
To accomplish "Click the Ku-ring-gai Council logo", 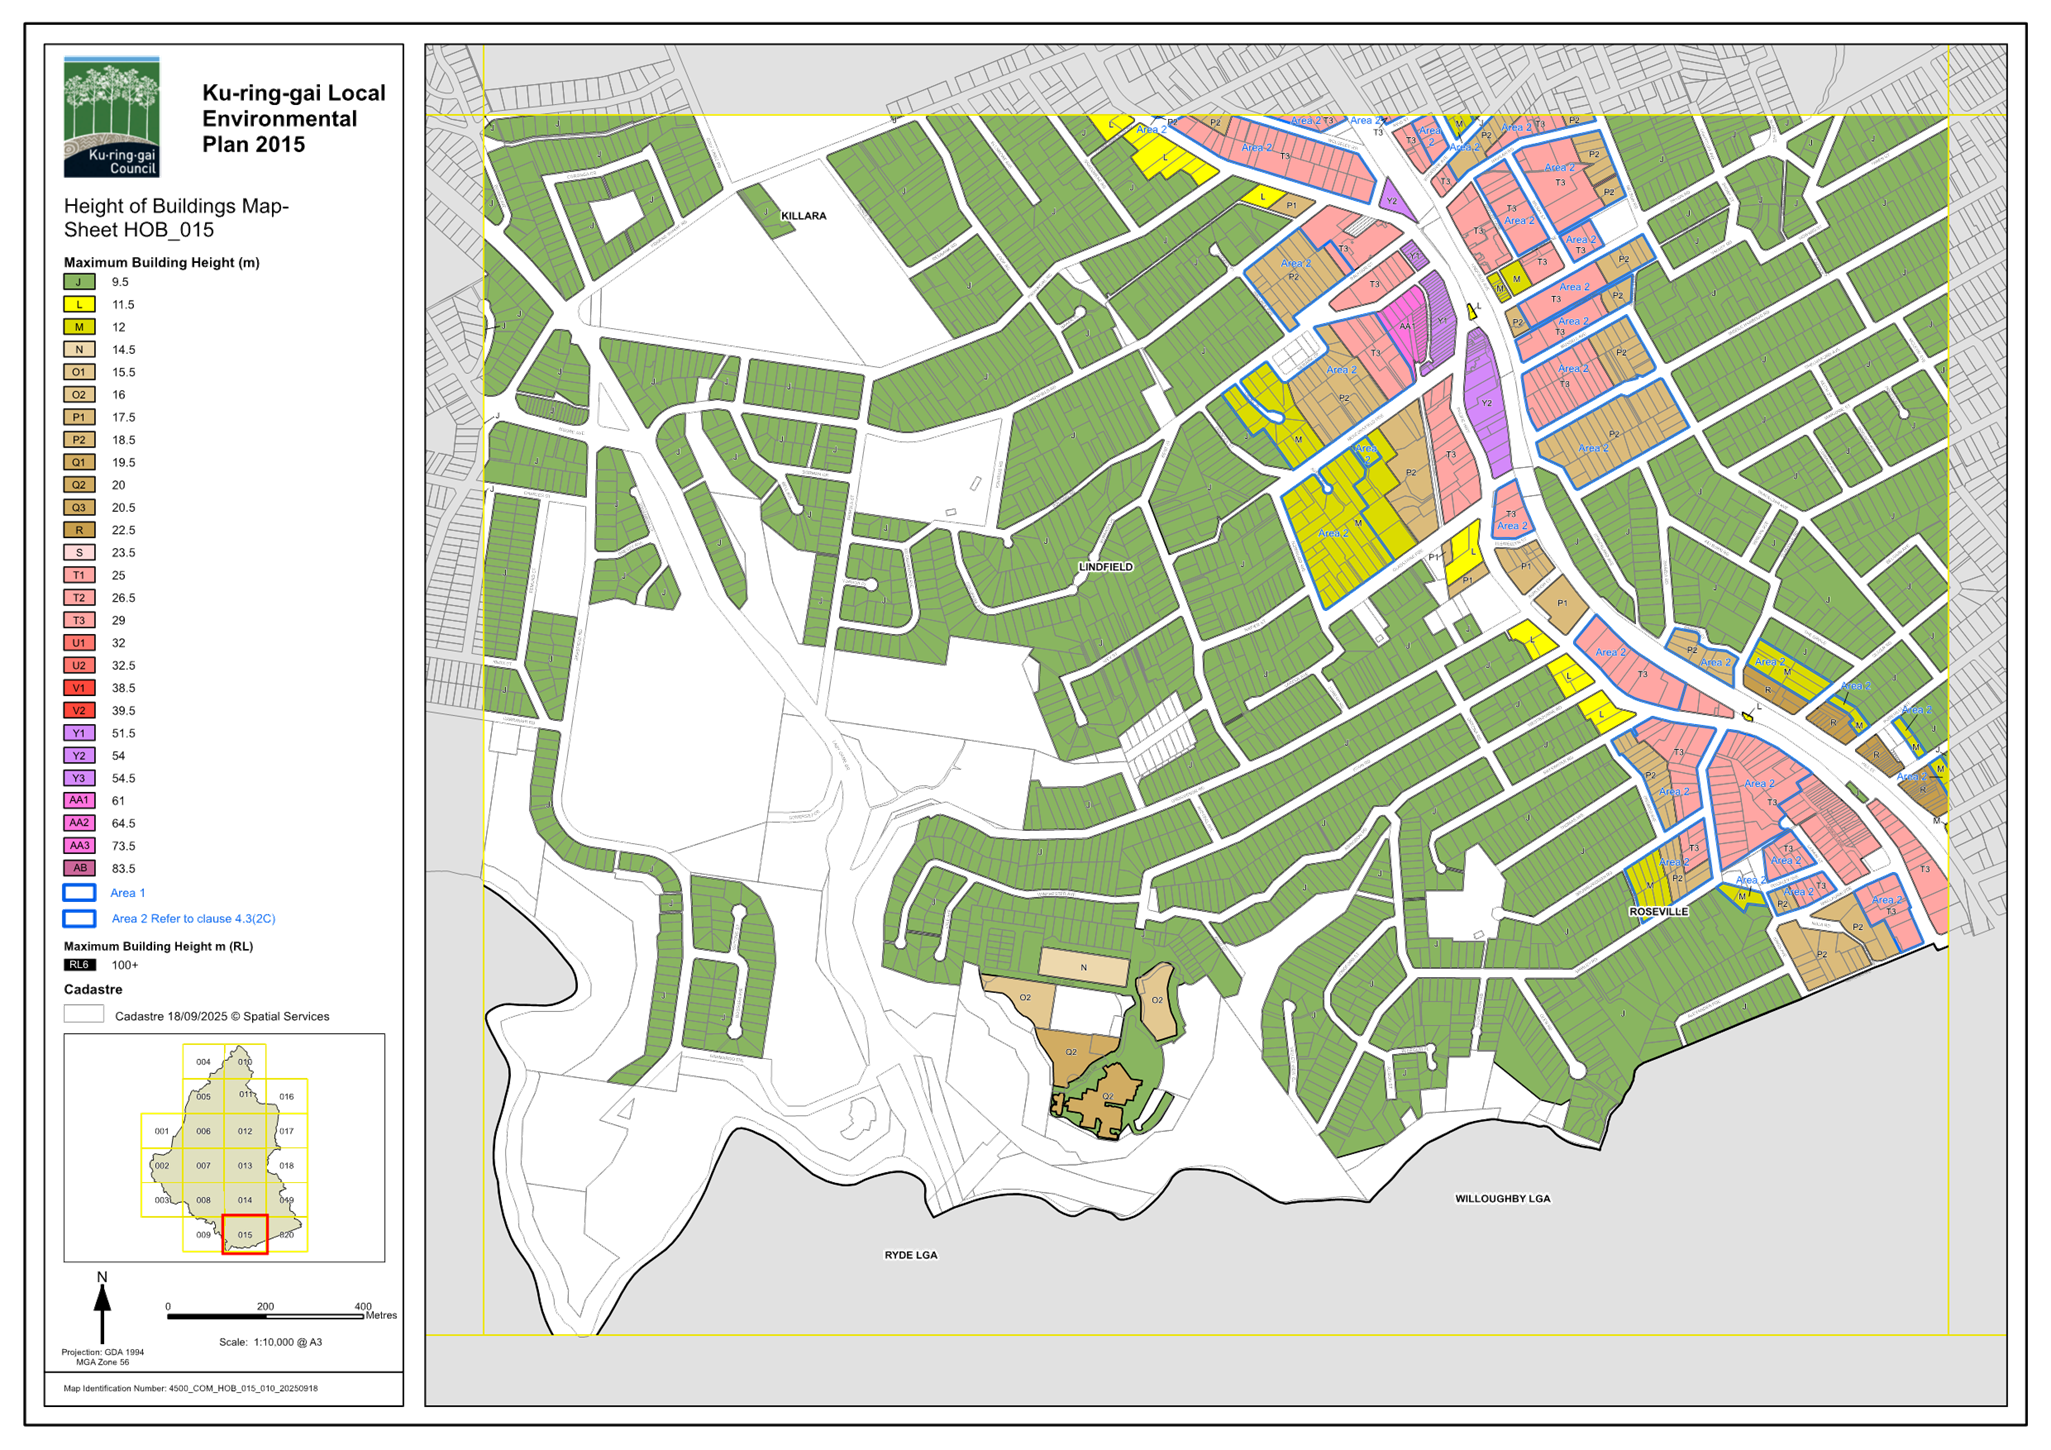I will (112, 117).
